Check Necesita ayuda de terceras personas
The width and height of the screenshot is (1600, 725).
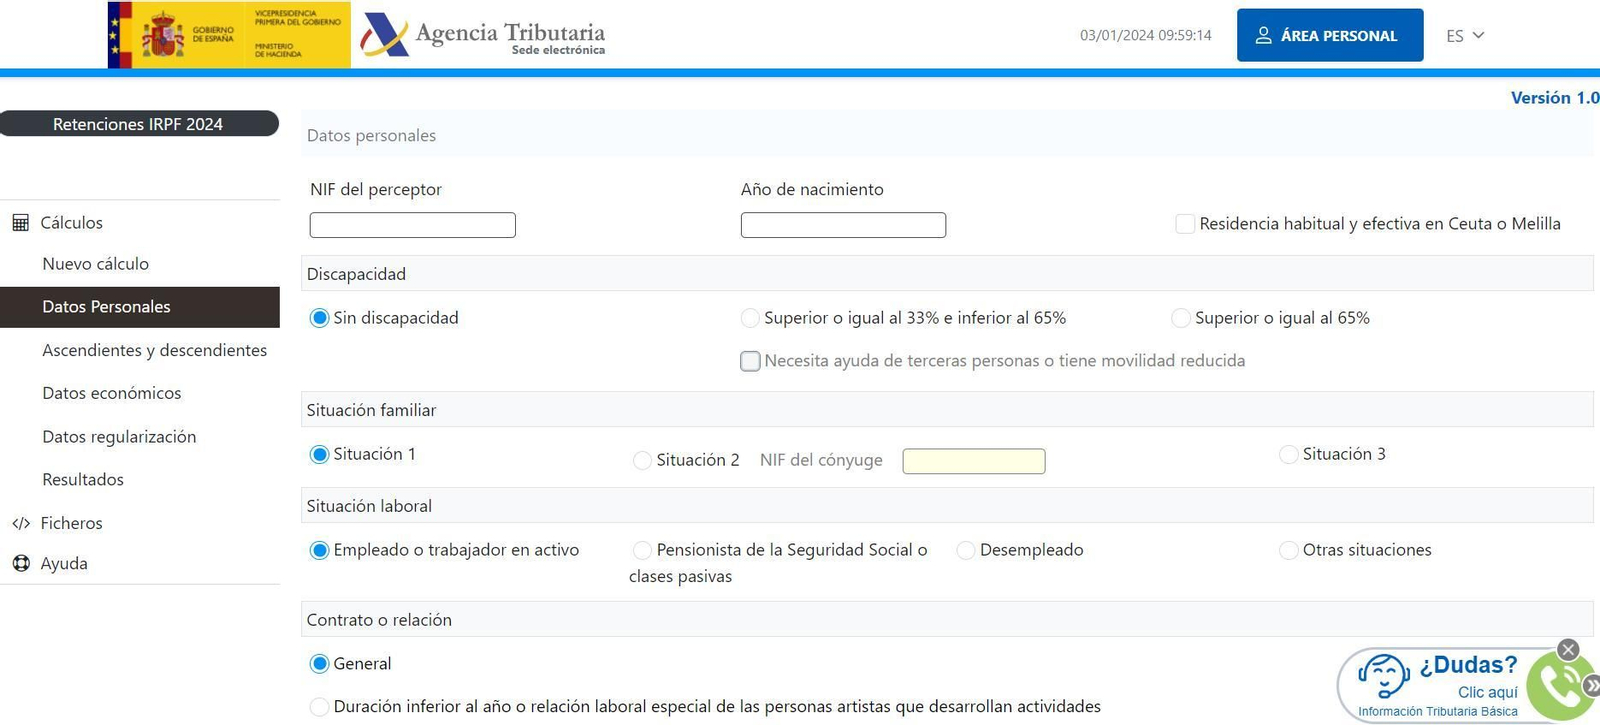pyautogui.click(x=750, y=361)
